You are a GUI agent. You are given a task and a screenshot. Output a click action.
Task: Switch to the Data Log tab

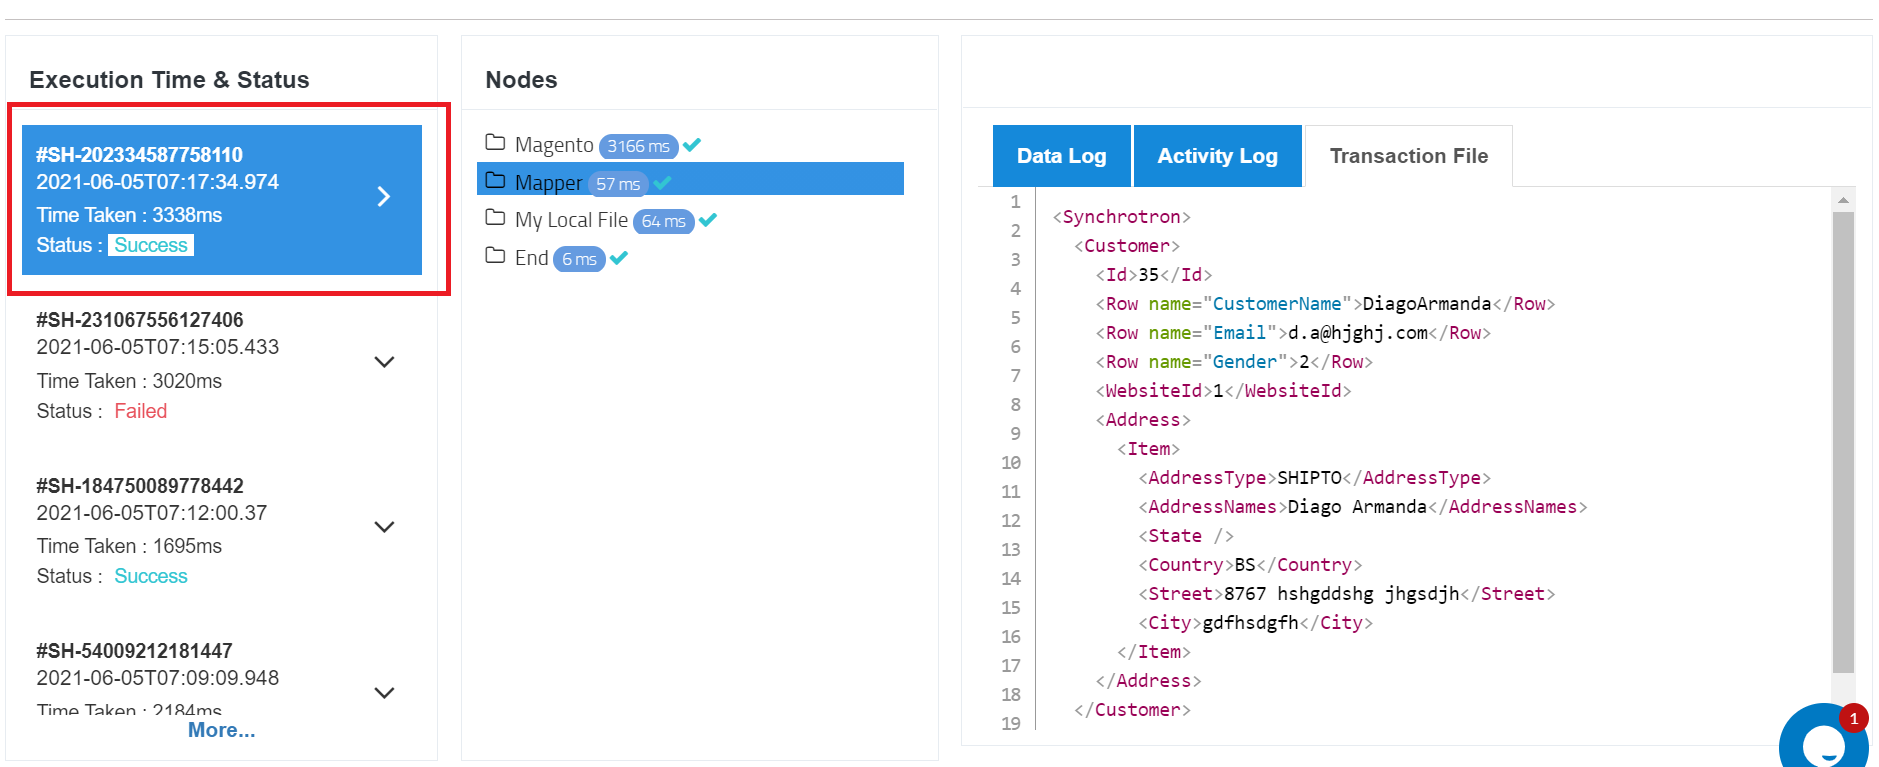[x=1062, y=156]
